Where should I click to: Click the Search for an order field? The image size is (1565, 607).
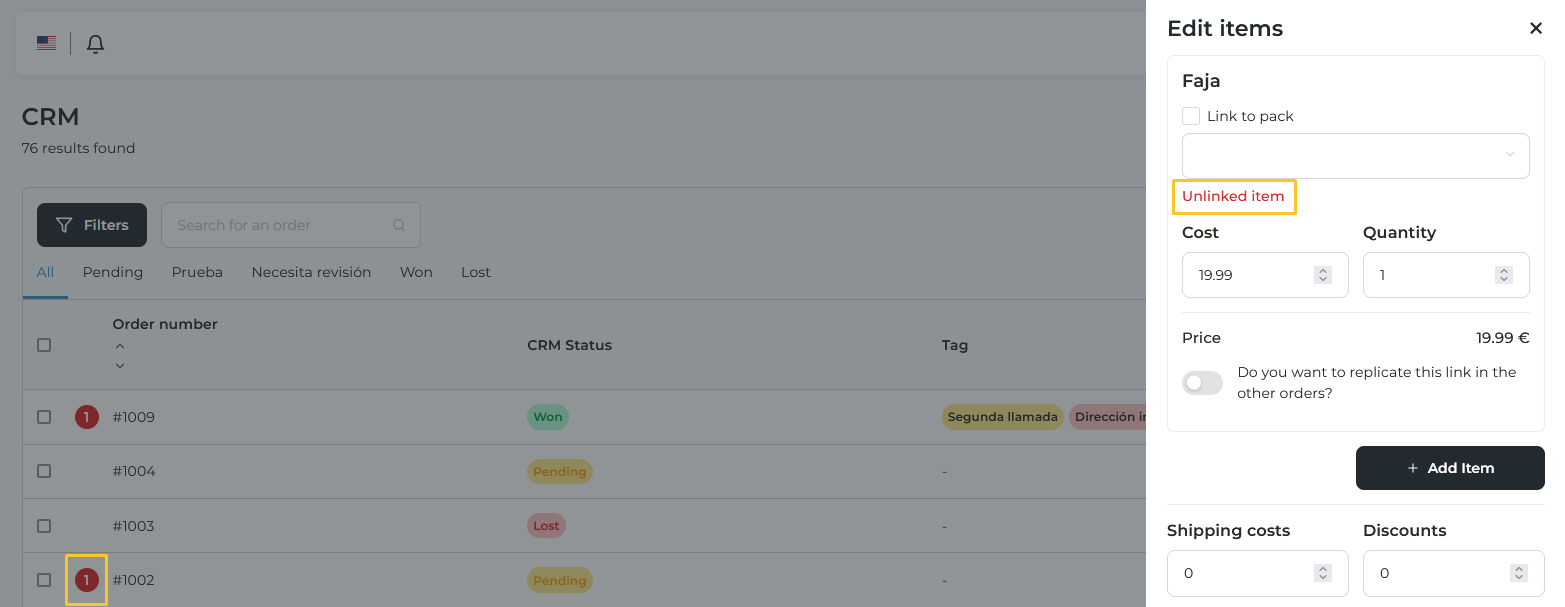pos(280,225)
